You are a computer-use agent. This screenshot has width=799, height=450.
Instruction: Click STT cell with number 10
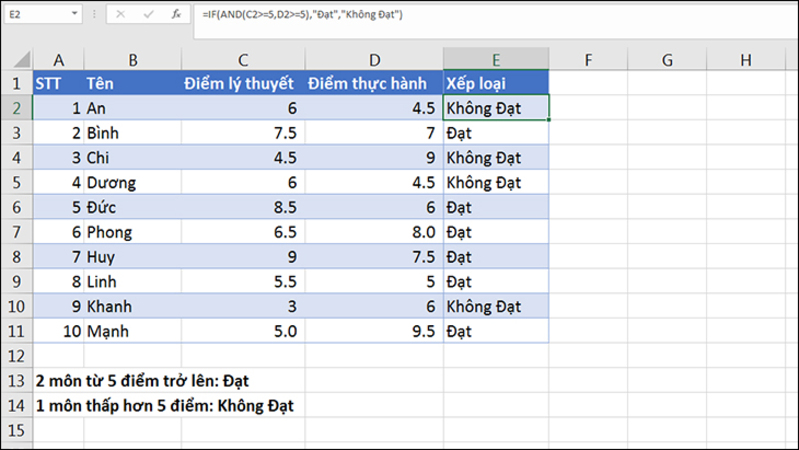tap(59, 331)
